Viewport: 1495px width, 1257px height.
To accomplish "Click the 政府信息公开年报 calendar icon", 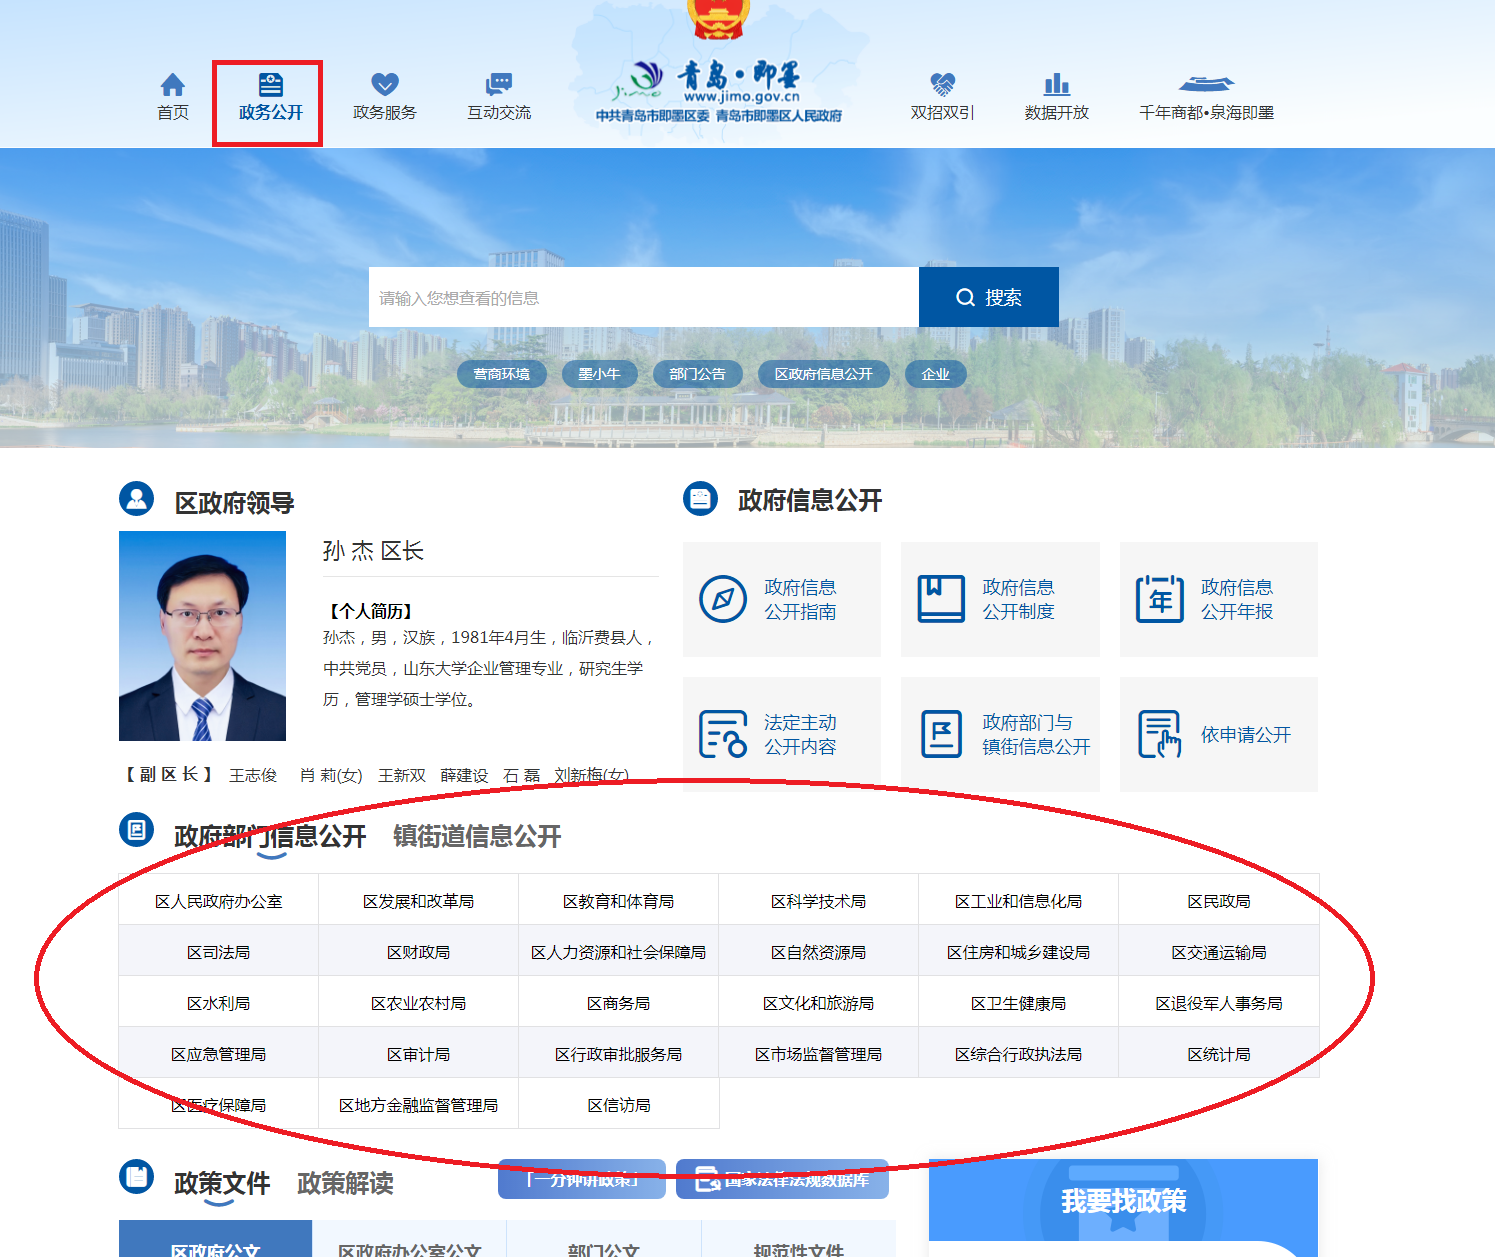I will [x=1159, y=600].
